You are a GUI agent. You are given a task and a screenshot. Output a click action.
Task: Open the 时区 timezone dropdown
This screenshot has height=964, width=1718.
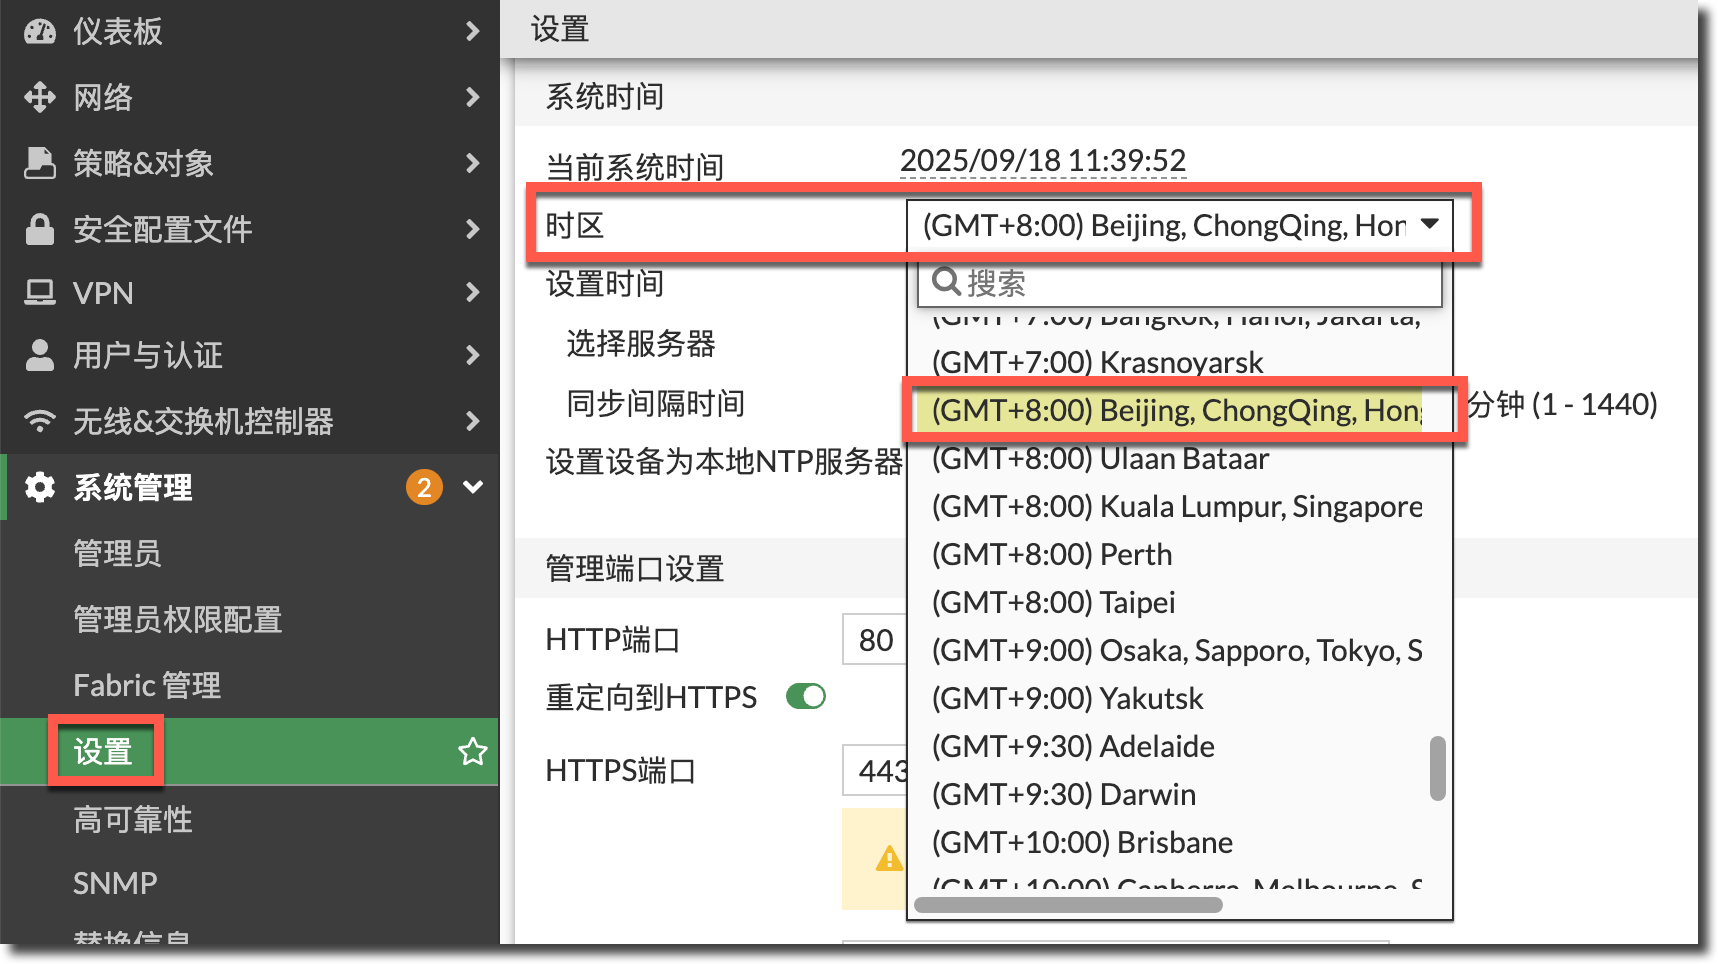pyautogui.click(x=1178, y=225)
